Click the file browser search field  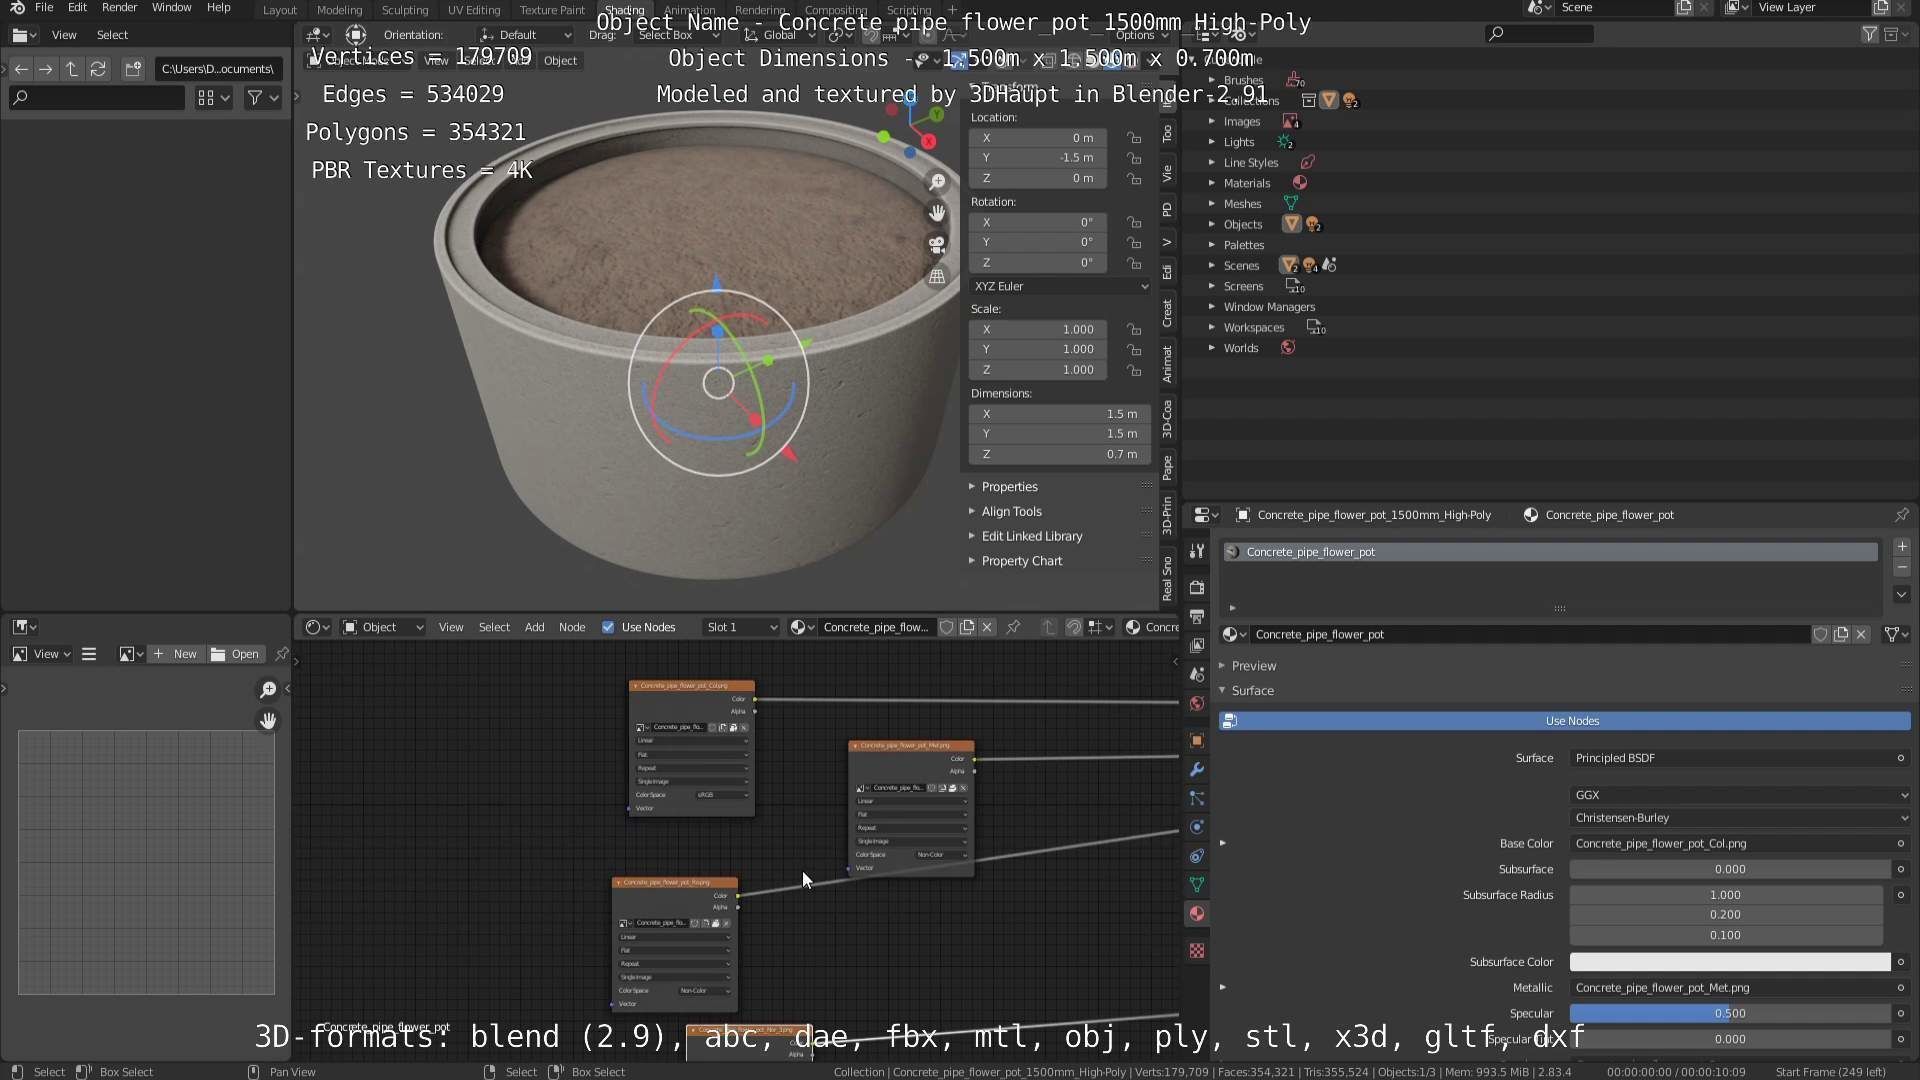(x=97, y=98)
